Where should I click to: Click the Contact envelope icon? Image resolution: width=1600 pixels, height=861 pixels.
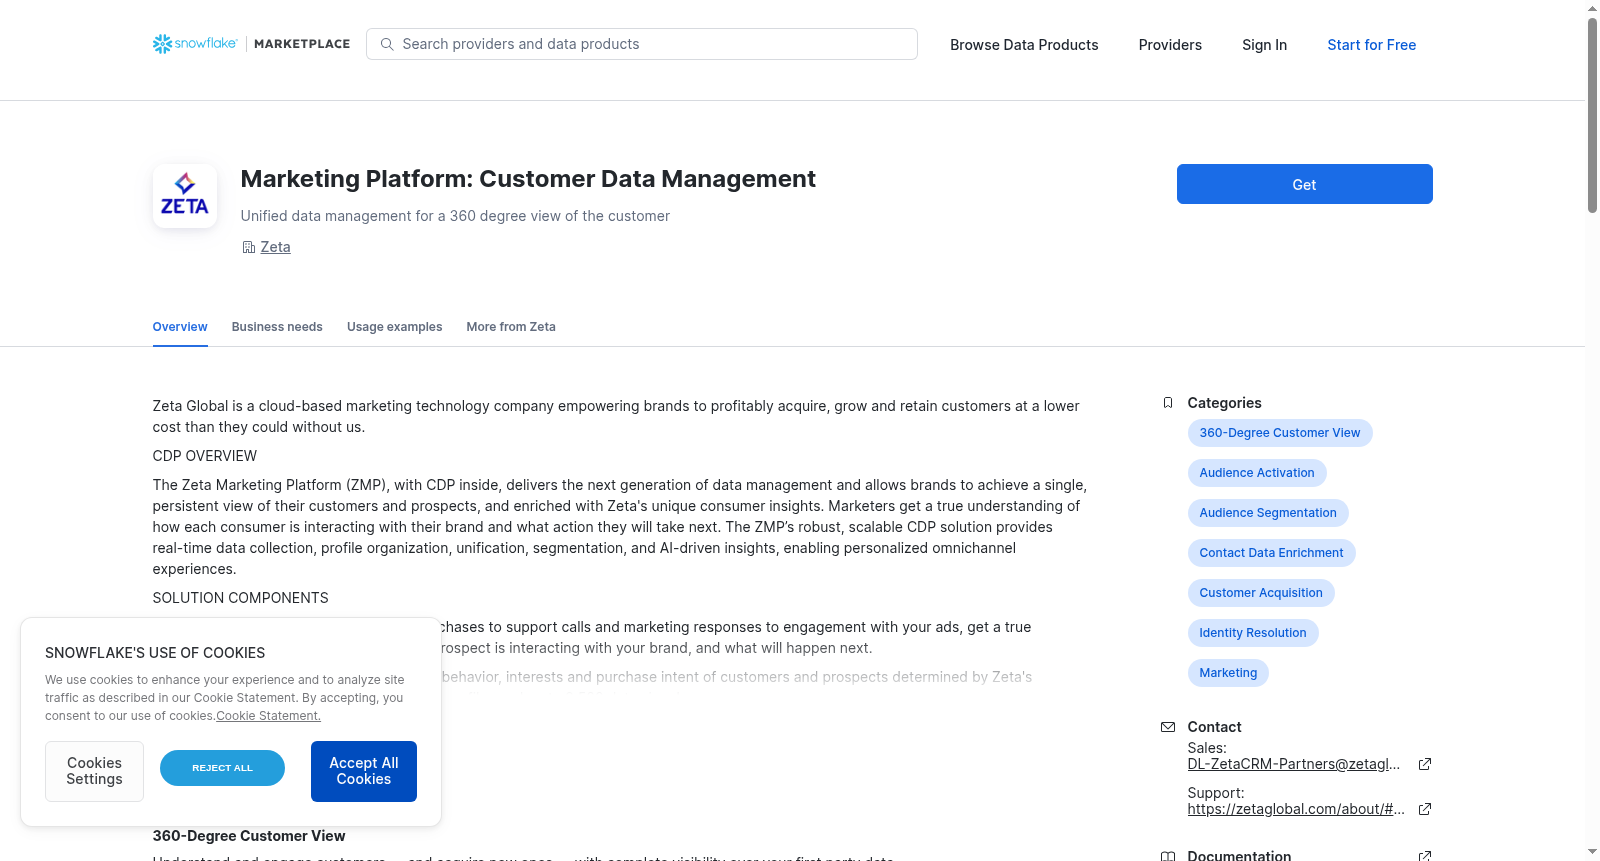tap(1168, 727)
